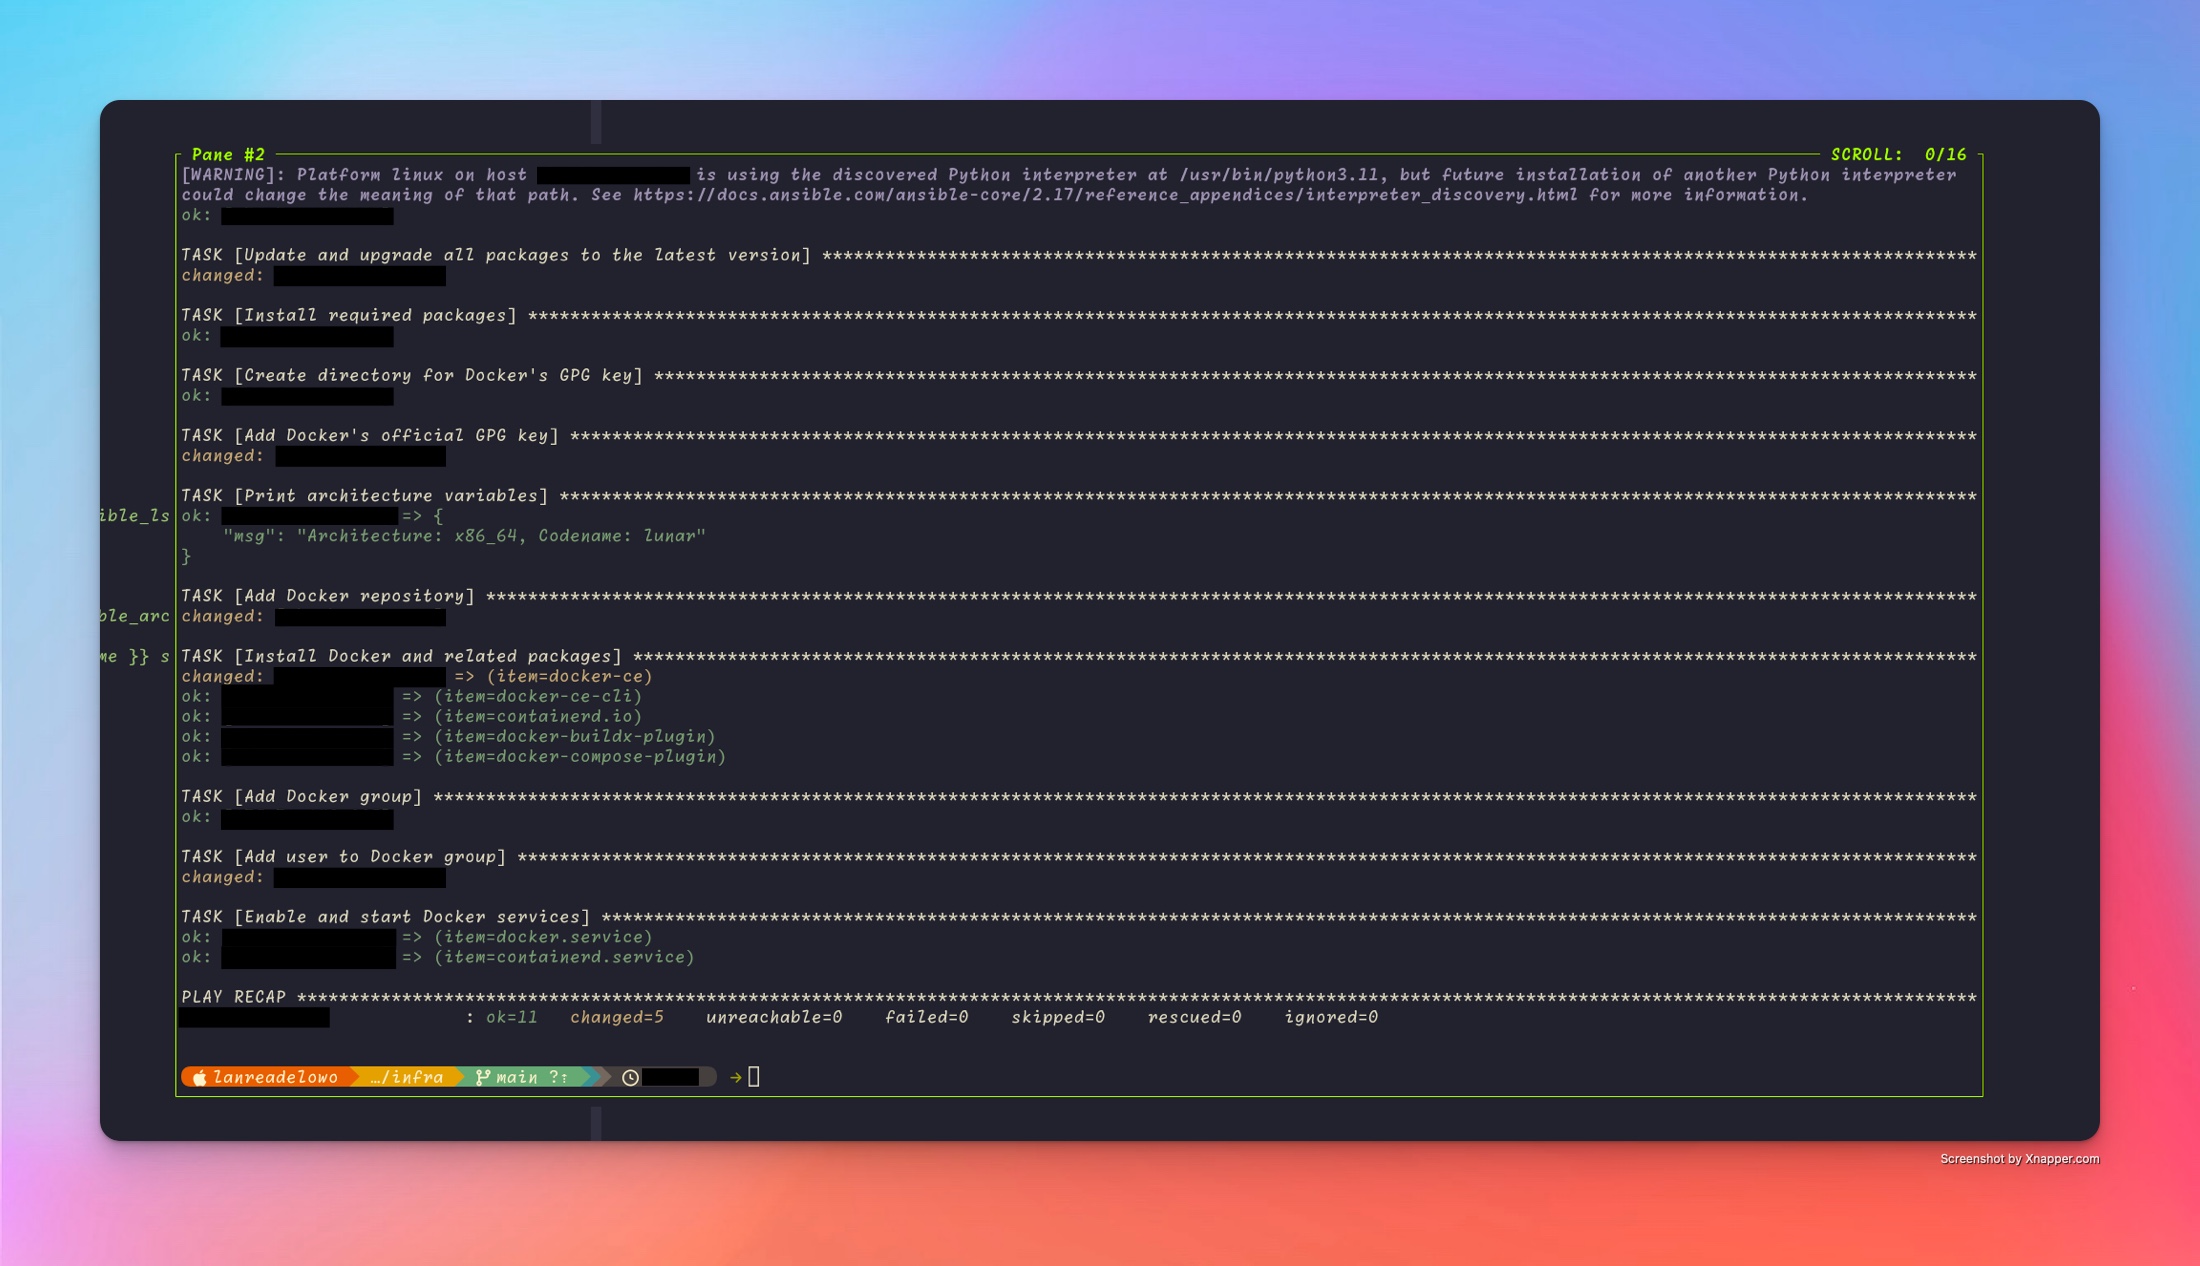Click the 'ignored=0' recap value

(x=1331, y=1017)
